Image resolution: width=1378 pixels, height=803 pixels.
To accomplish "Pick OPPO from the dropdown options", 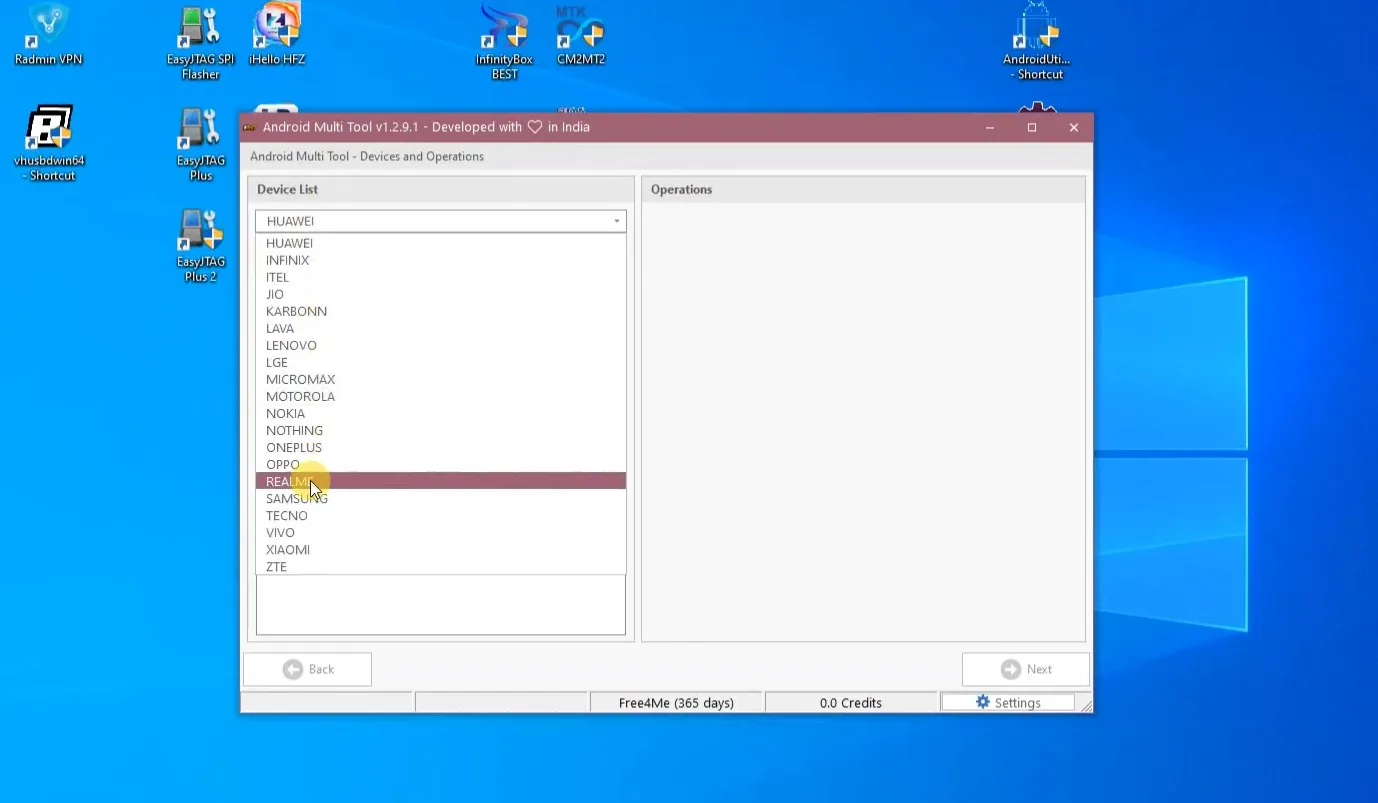I will (x=441, y=464).
